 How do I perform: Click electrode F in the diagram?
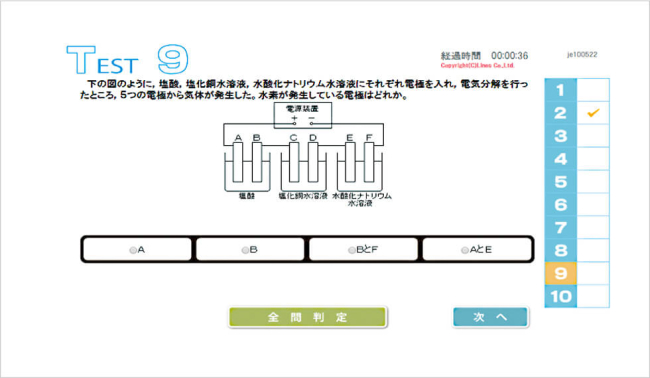tap(369, 162)
